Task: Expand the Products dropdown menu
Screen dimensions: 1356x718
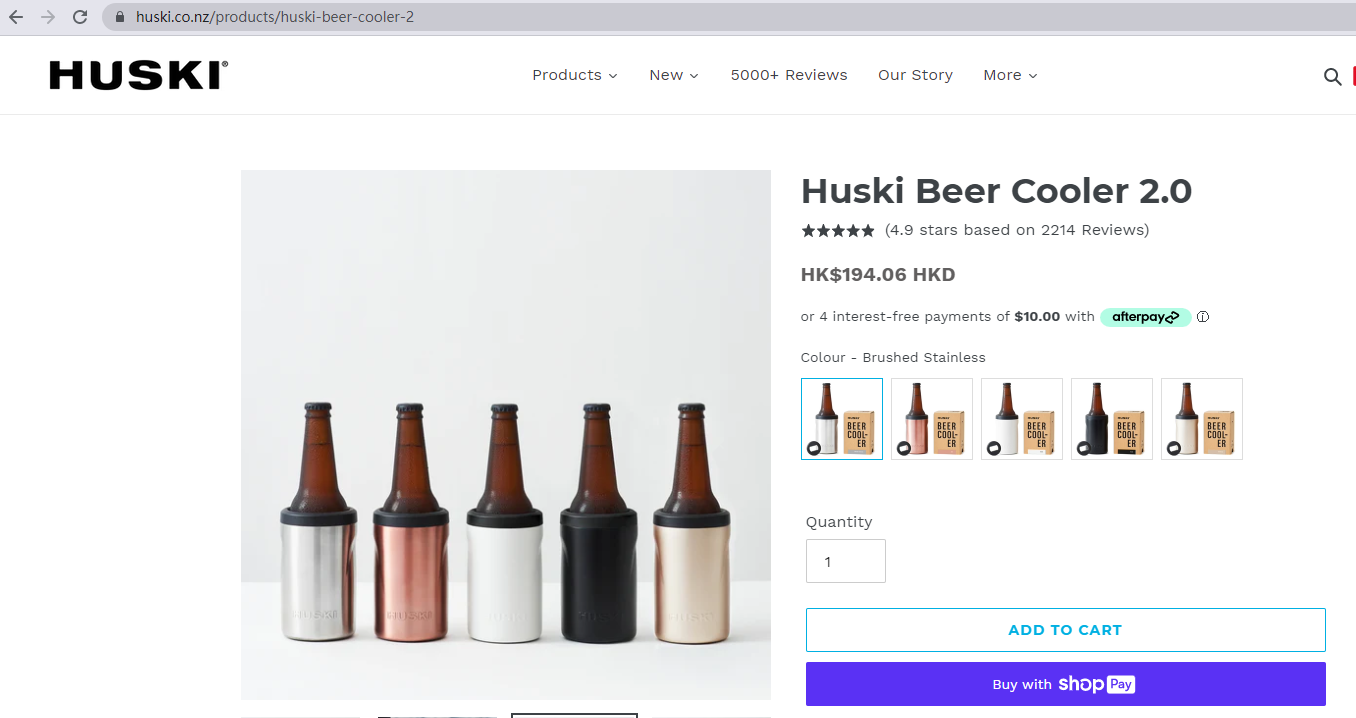Action: (574, 75)
